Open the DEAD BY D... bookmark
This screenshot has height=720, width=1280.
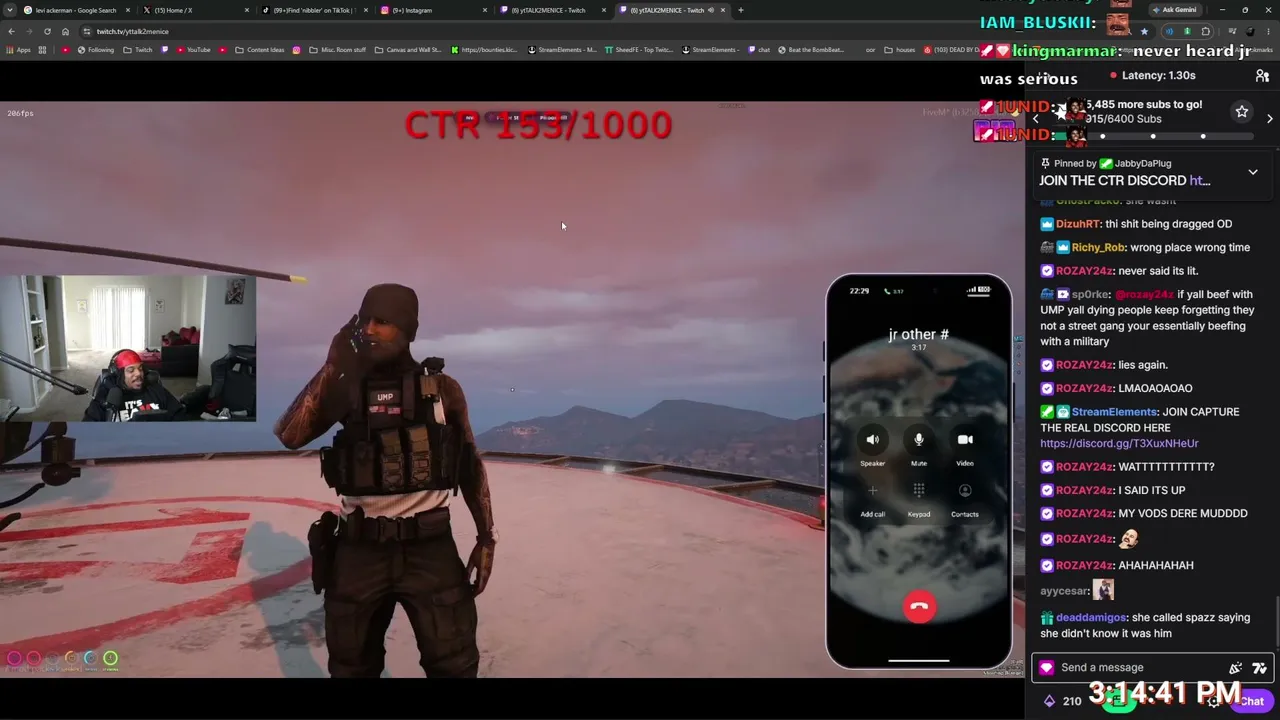click(952, 50)
